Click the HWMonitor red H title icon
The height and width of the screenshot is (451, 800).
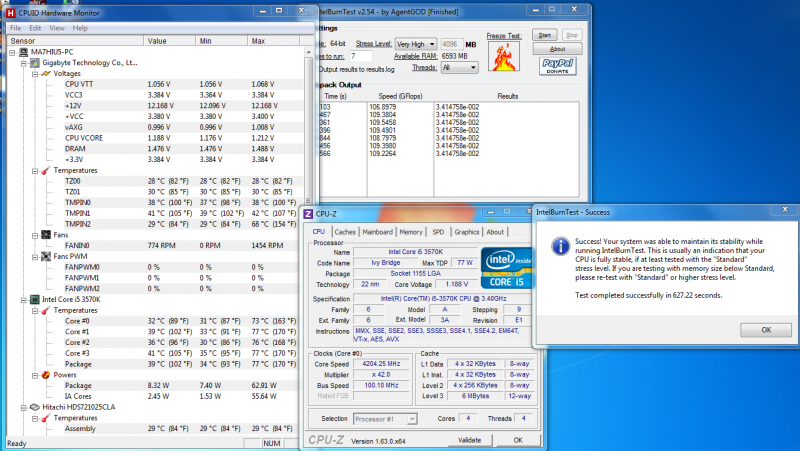tap(11, 13)
